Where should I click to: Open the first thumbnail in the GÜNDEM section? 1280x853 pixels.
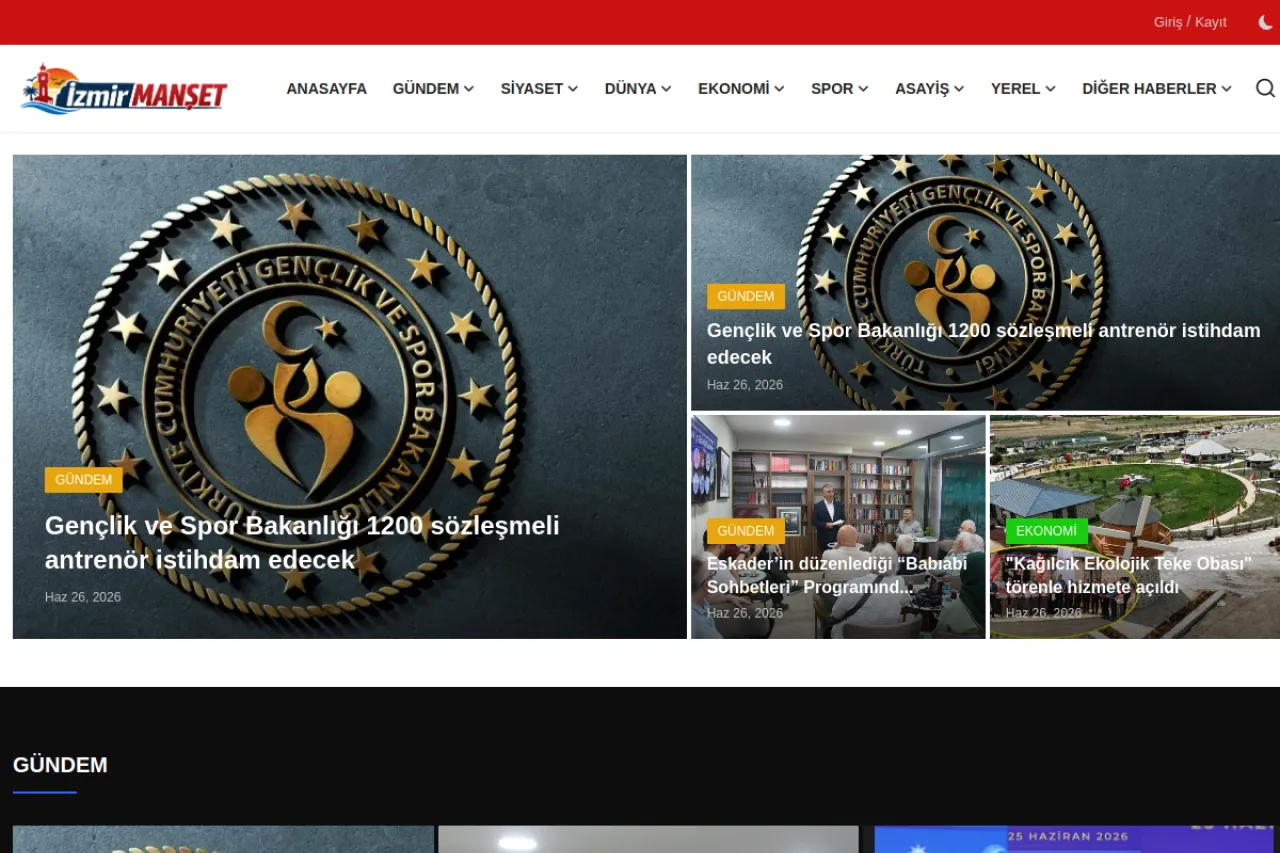223,839
